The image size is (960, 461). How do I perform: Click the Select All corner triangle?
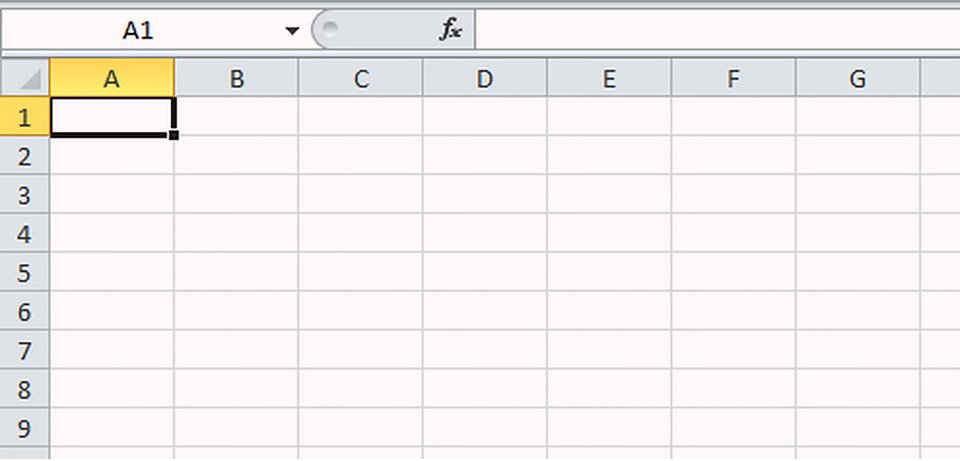tap(24, 77)
